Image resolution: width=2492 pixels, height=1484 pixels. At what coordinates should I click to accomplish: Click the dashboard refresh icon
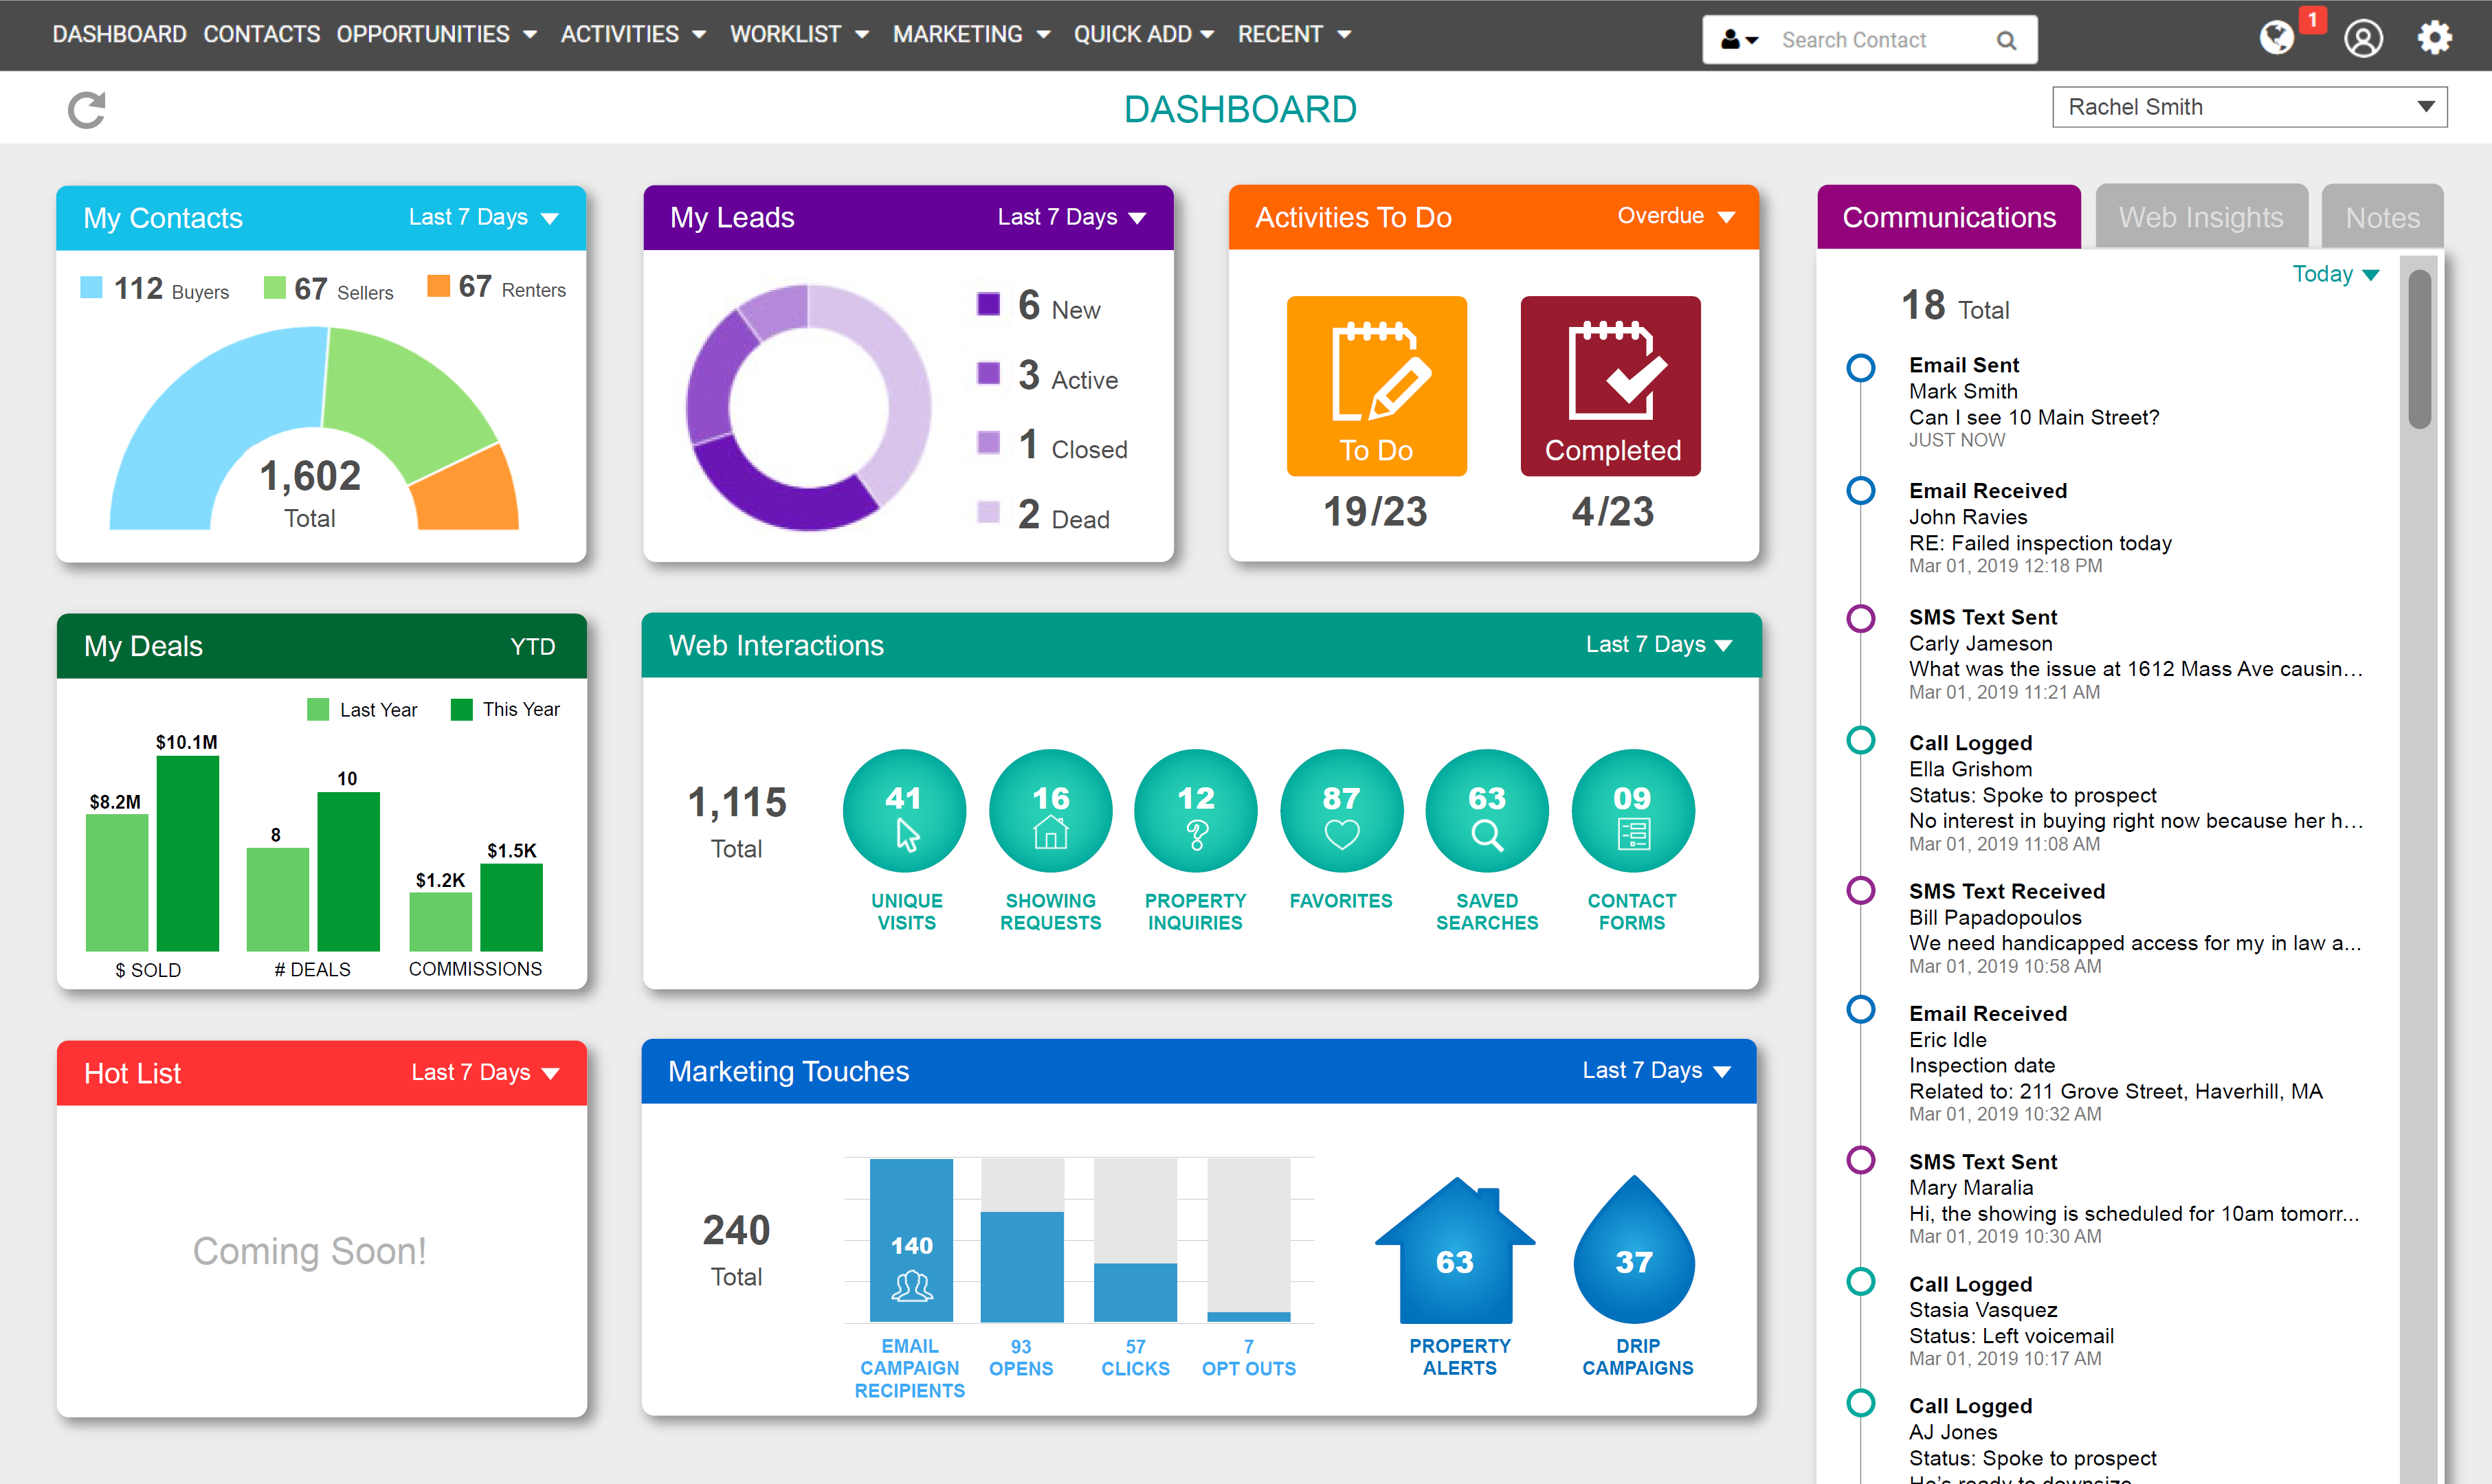(87, 110)
